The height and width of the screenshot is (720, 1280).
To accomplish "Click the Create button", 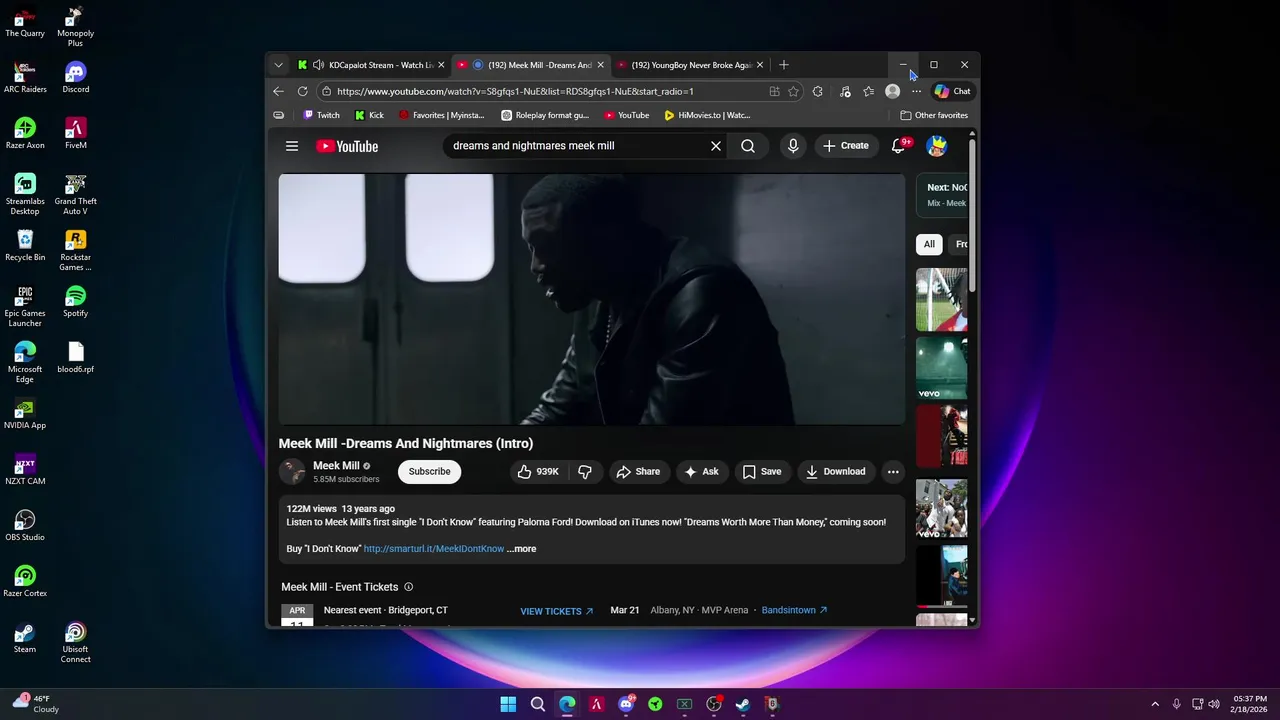I will click(x=846, y=146).
